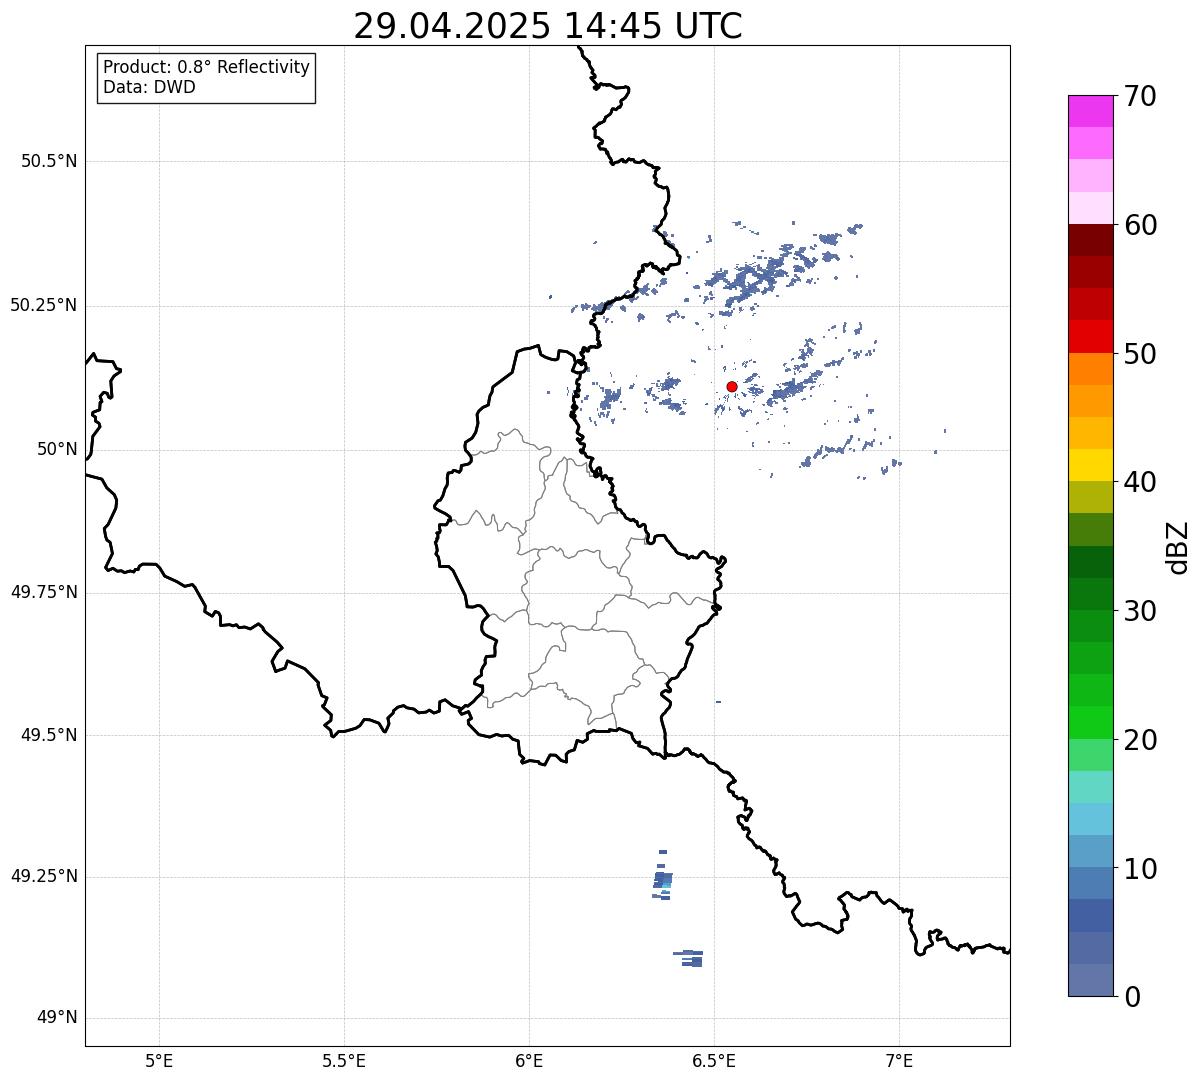Click the bright green swatch above 20

pos(1091,722)
